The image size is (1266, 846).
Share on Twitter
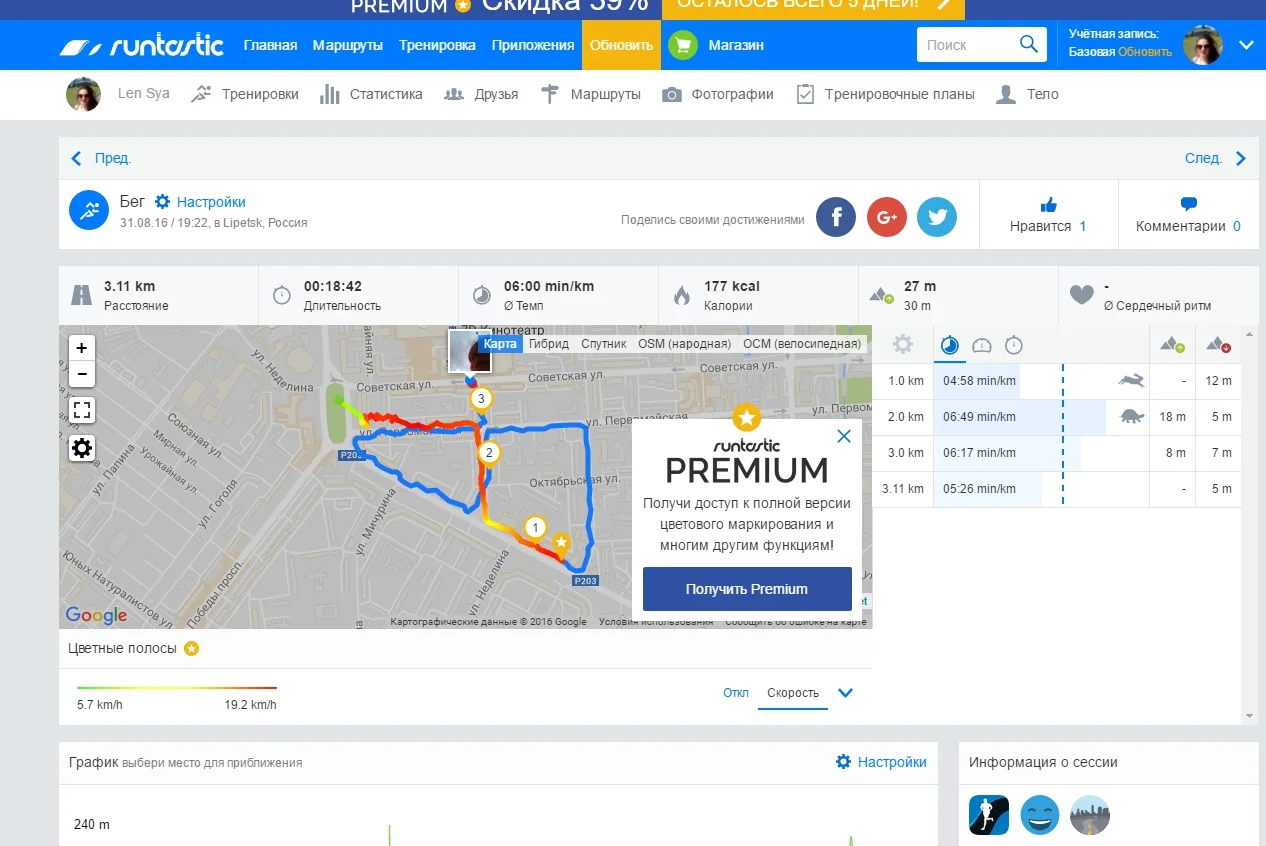tap(936, 216)
